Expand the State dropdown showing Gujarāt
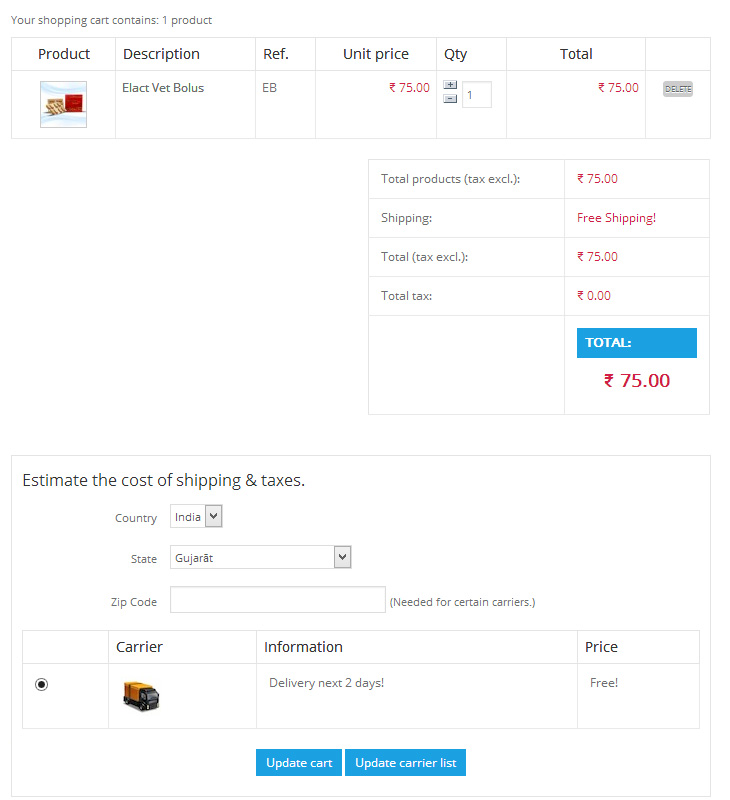This screenshot has height=800, width=730. coord(261,557)
